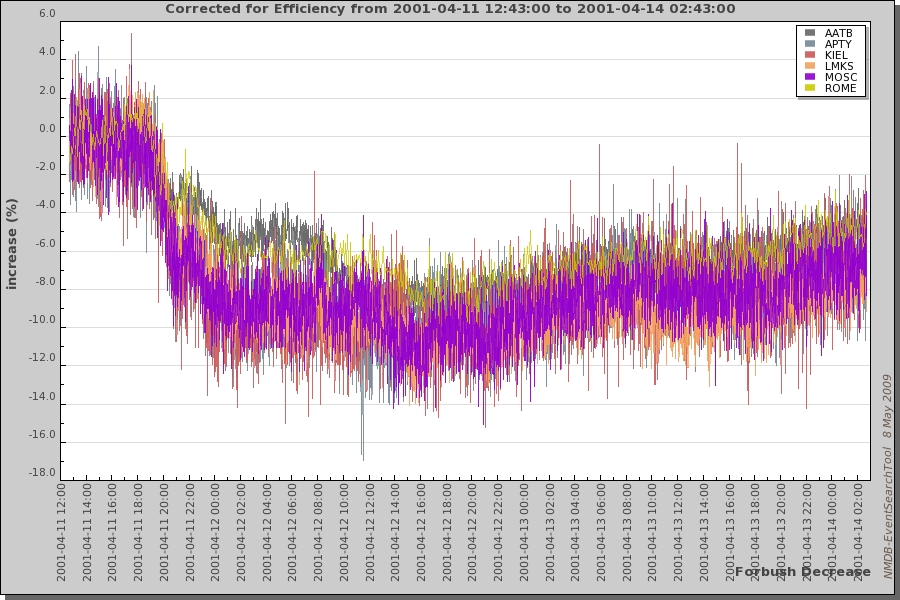Click the '2001-04-13 12:00' x-axis label

[x=677, y=532]
